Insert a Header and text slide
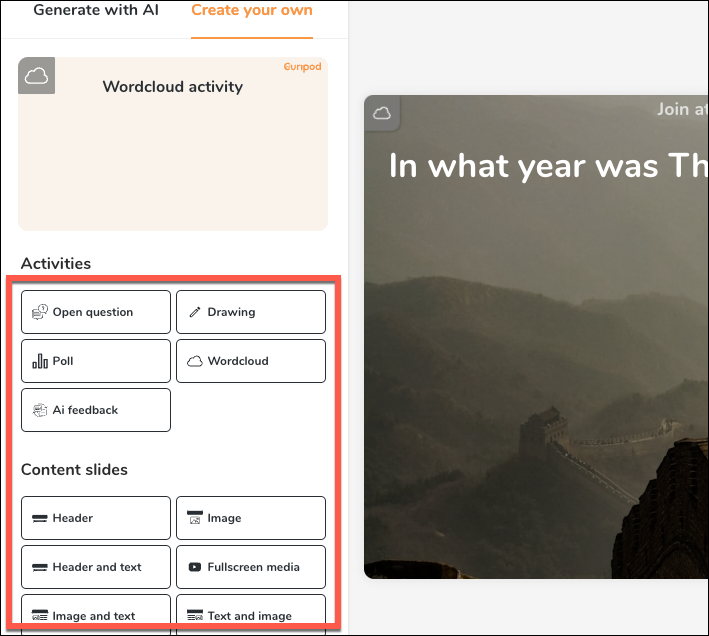709x636 pixels. pos(96,567)
